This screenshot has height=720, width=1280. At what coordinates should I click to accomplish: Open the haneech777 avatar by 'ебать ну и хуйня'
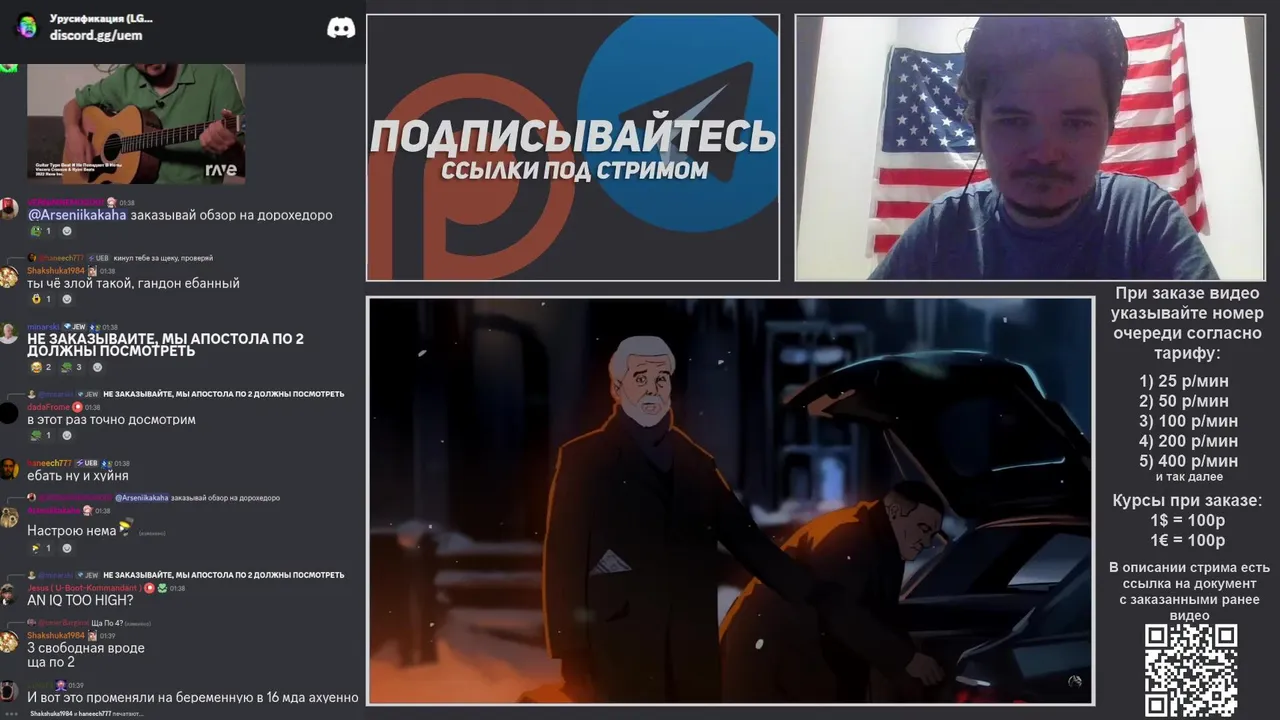(9, 469)
